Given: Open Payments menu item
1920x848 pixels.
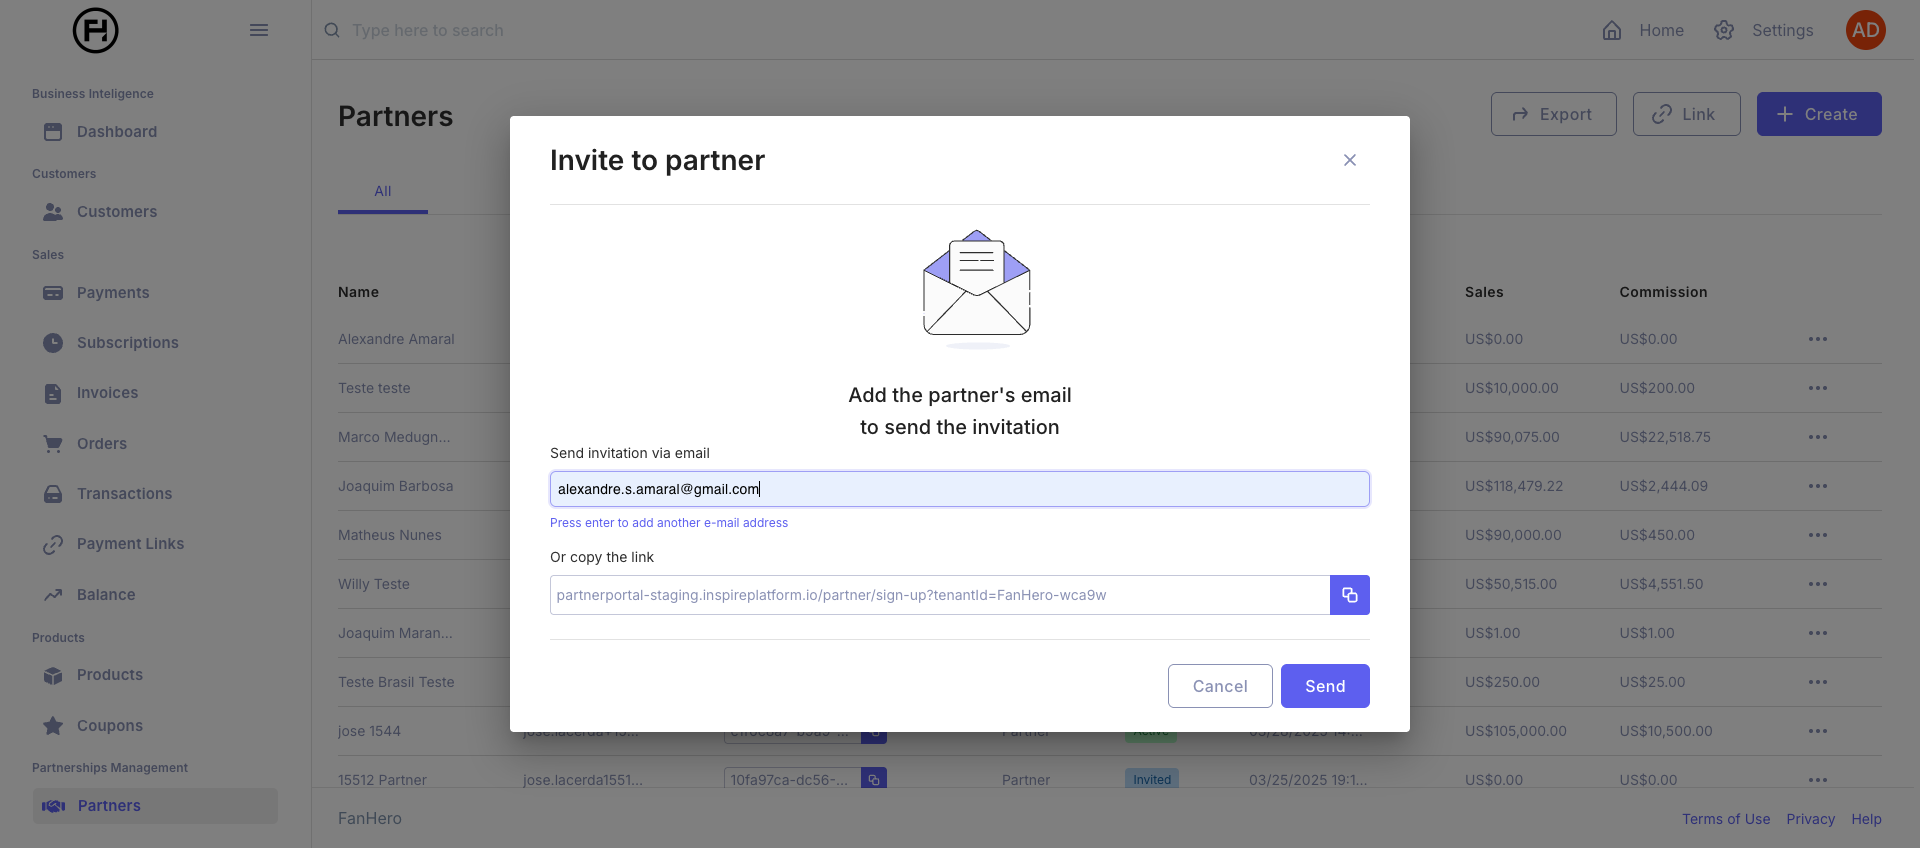Looking at the screenshot, I should click(113, 293).
